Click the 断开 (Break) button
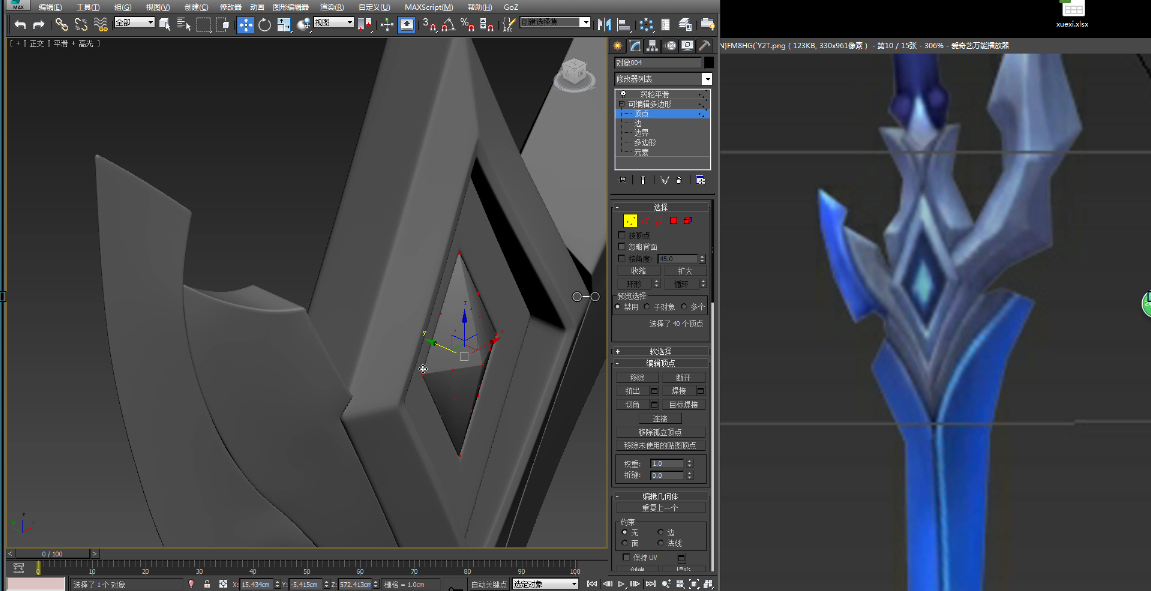1151x591 pixels. (x=683, y=377)
